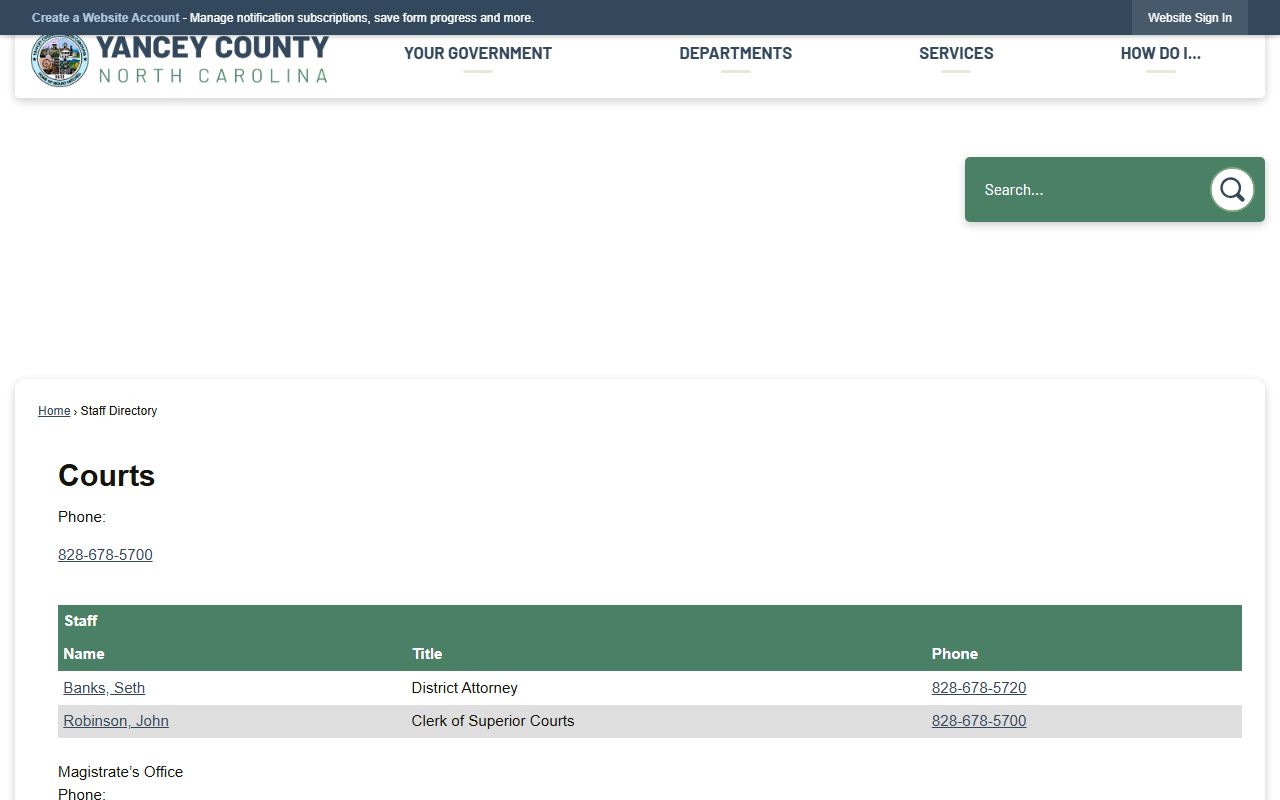Viewport: 1280px width, 800px height.
Task: Select the Clerk of Superior Courts cell
Action: 493,721
